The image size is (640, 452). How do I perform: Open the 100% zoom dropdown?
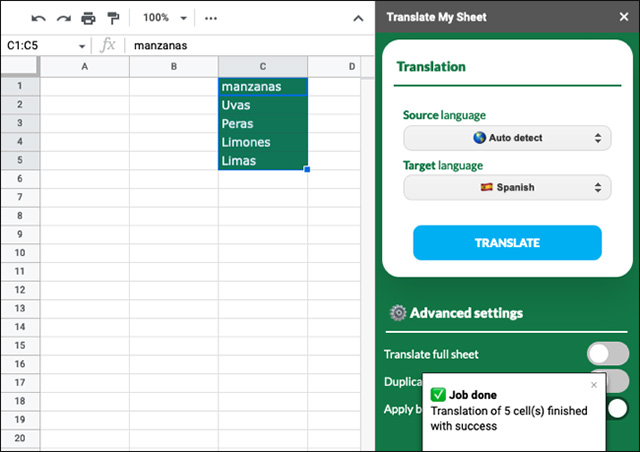point(162,18)
